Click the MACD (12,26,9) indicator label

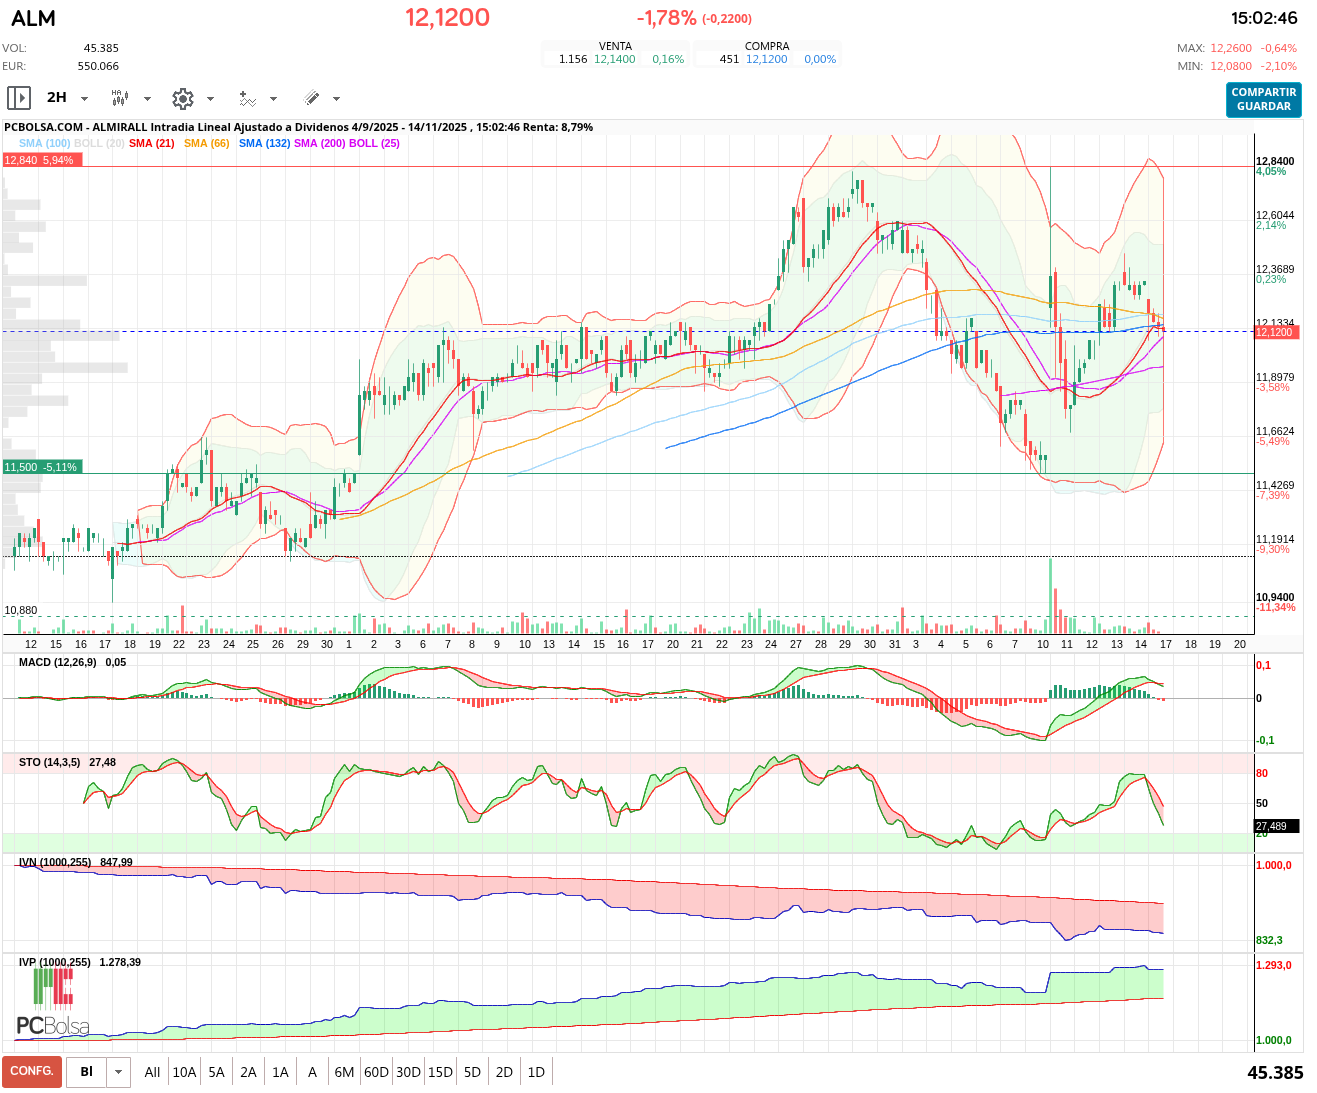click(58, 662)
